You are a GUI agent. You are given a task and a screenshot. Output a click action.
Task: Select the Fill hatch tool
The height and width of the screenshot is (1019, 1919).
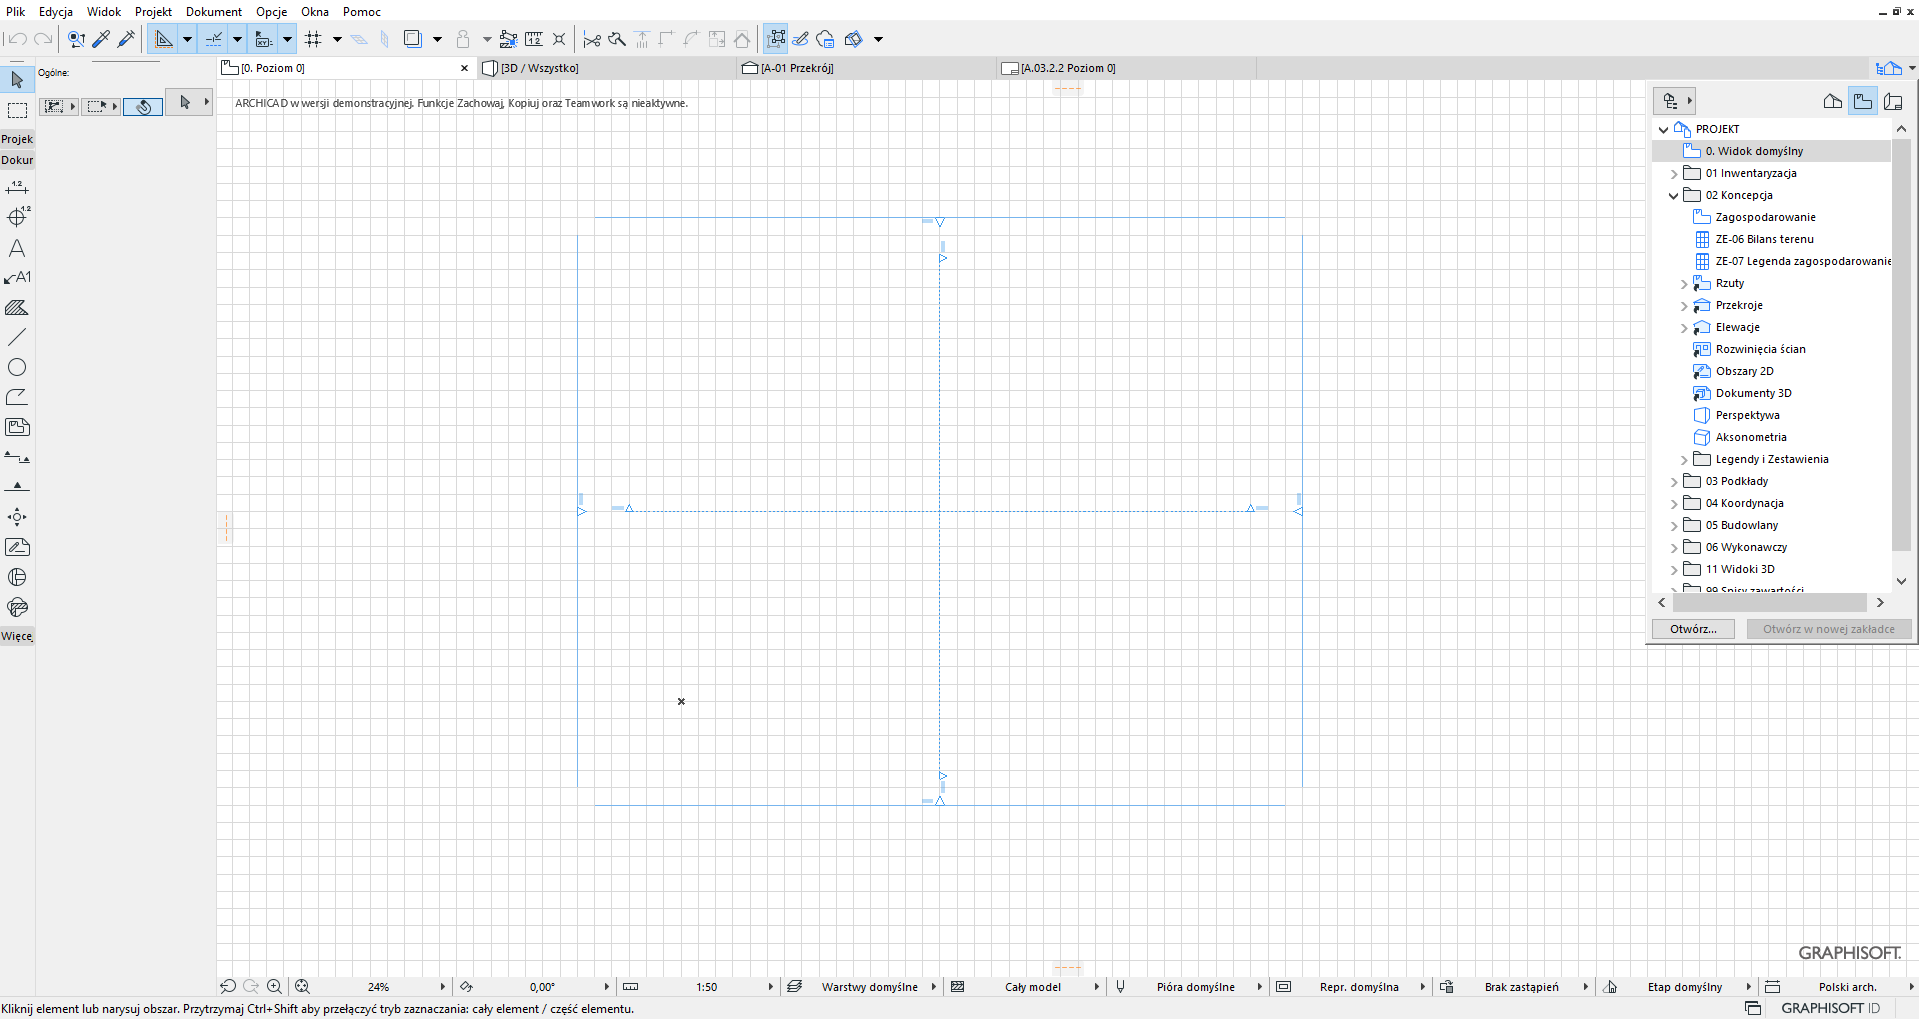17,308
